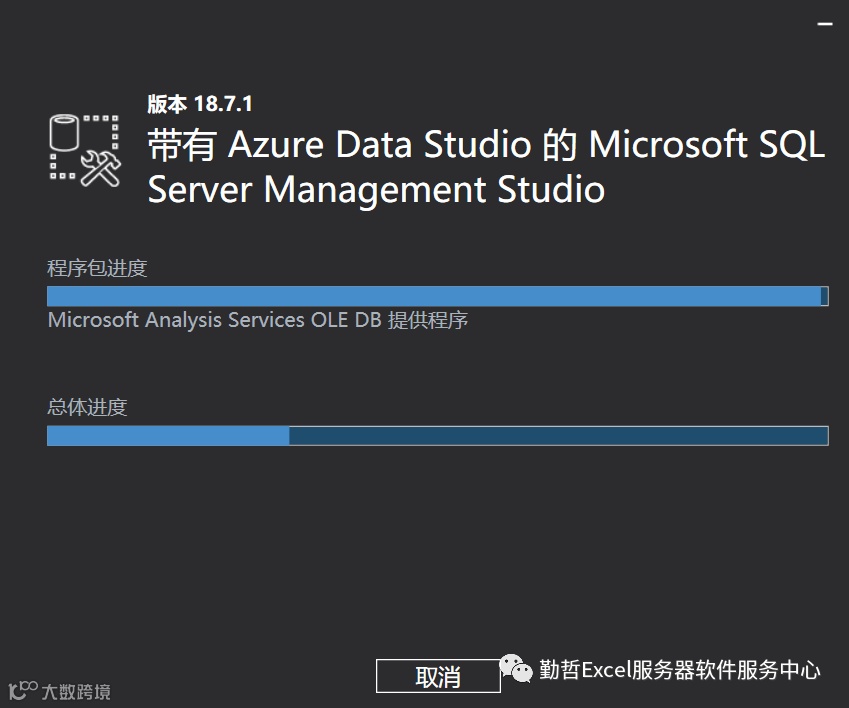
Task: Click the wrench and screwdriver logo icon
Action: (x=100, y=167)
